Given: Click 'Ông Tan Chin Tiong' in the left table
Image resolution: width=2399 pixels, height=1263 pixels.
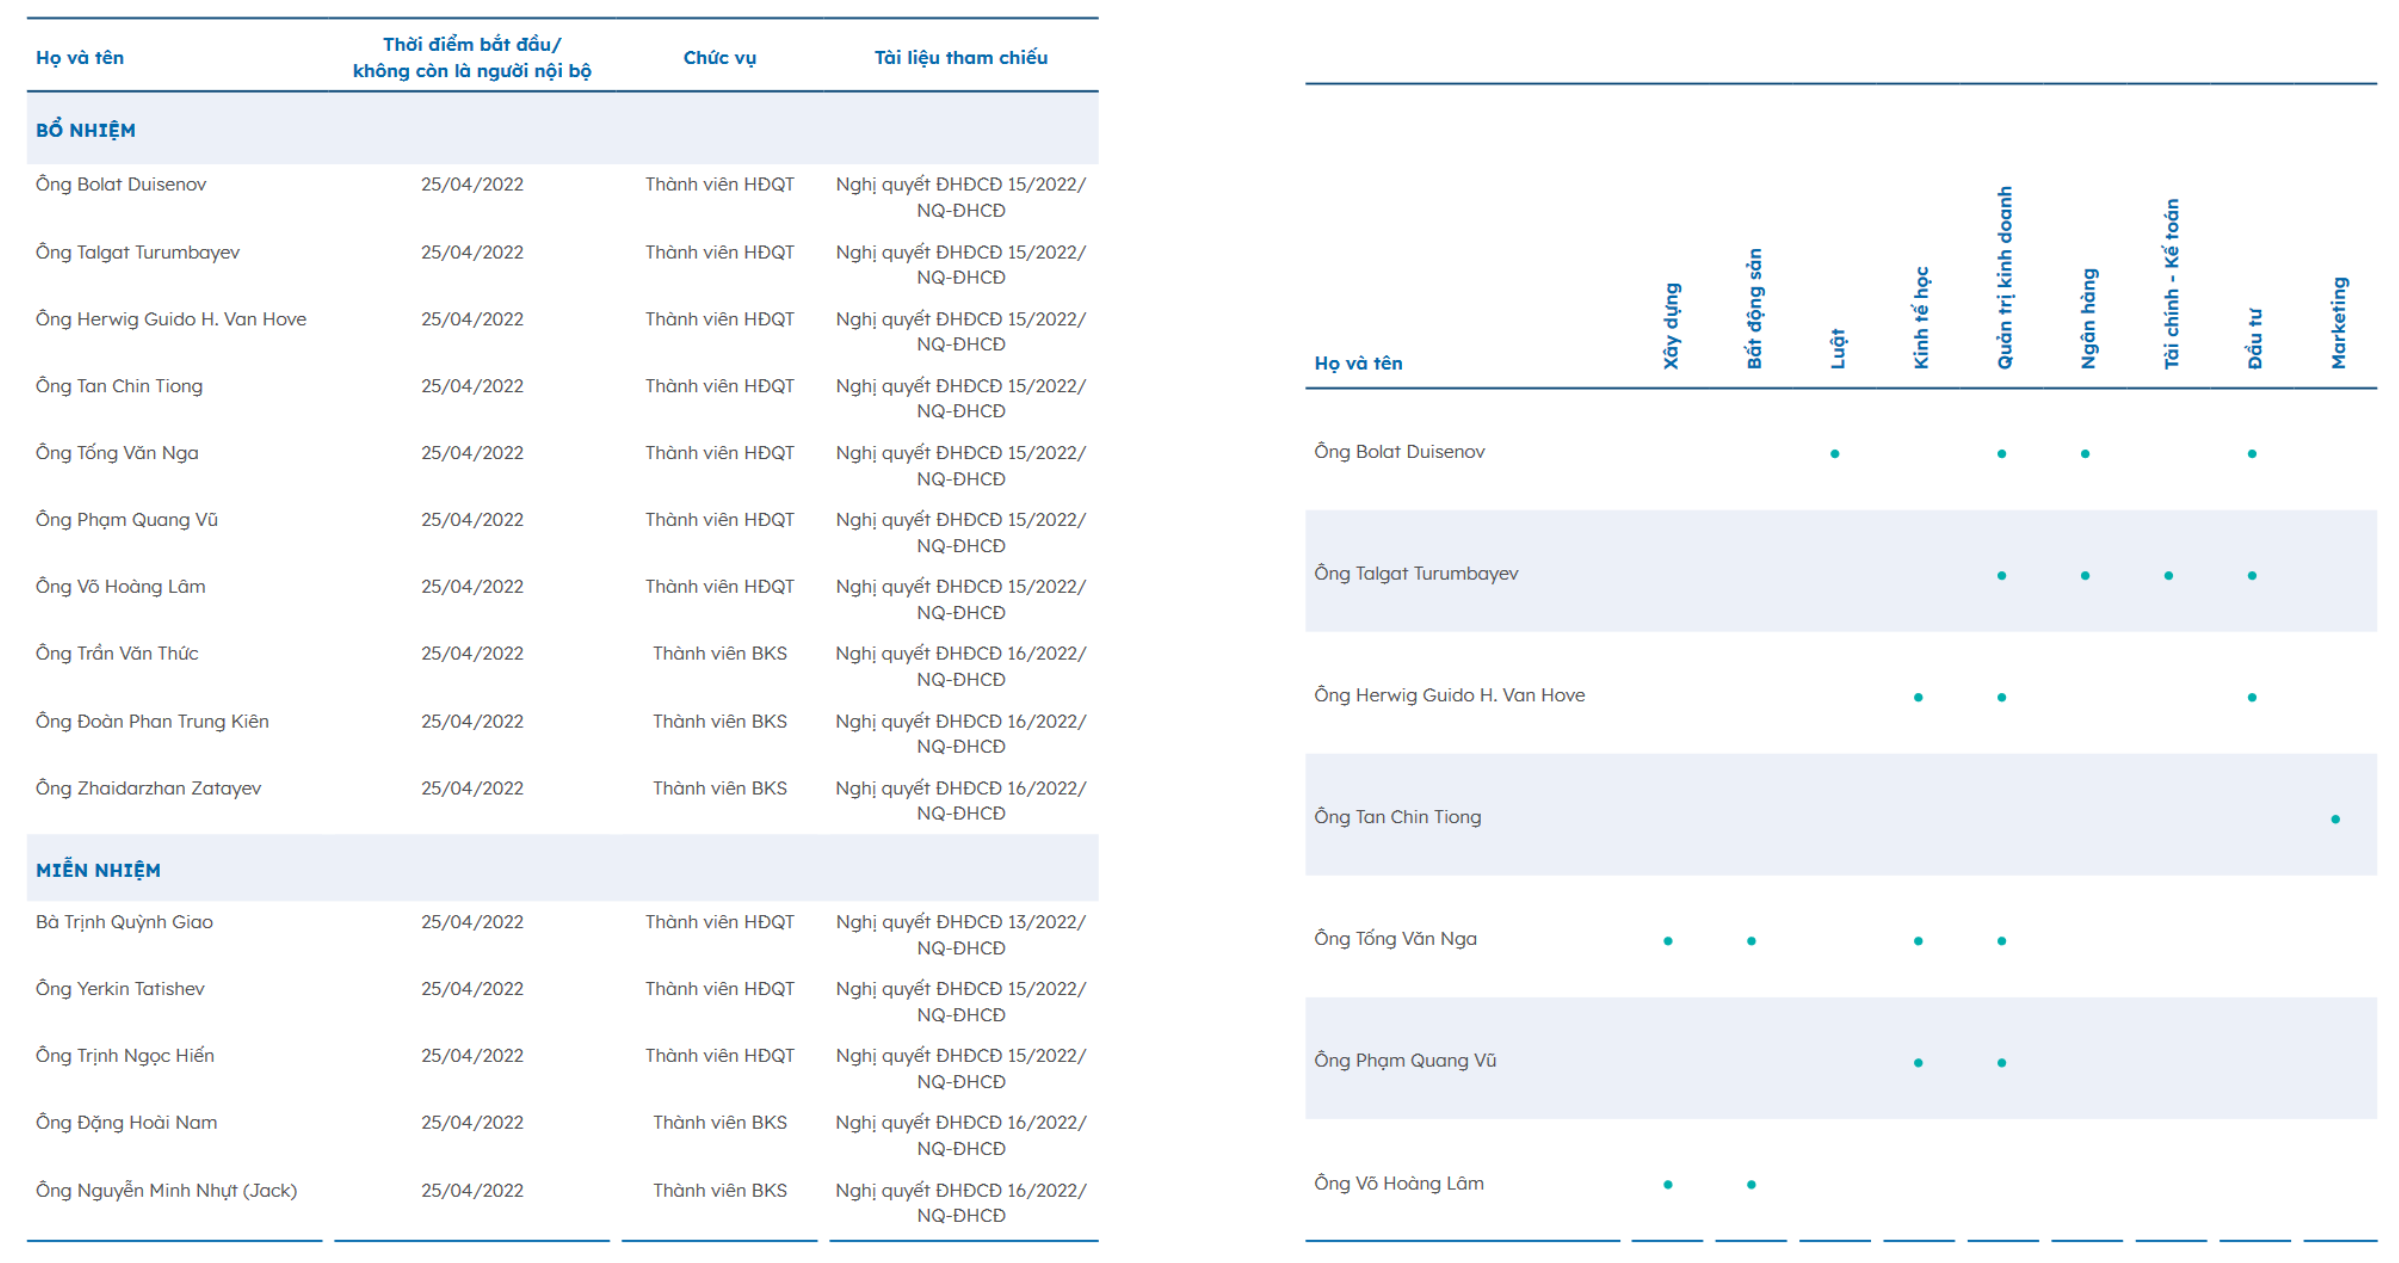Looking at the screenshot, I should pos(119,386).
